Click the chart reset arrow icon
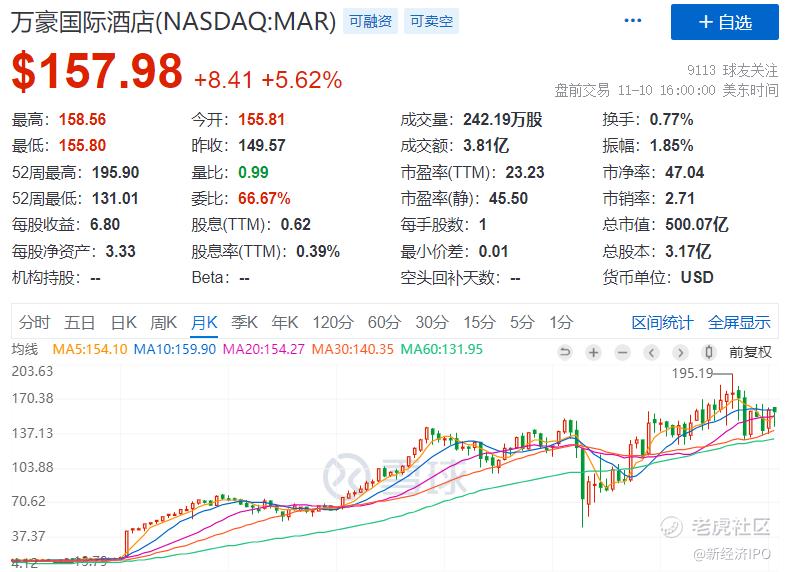 click(x=565, y=352)
